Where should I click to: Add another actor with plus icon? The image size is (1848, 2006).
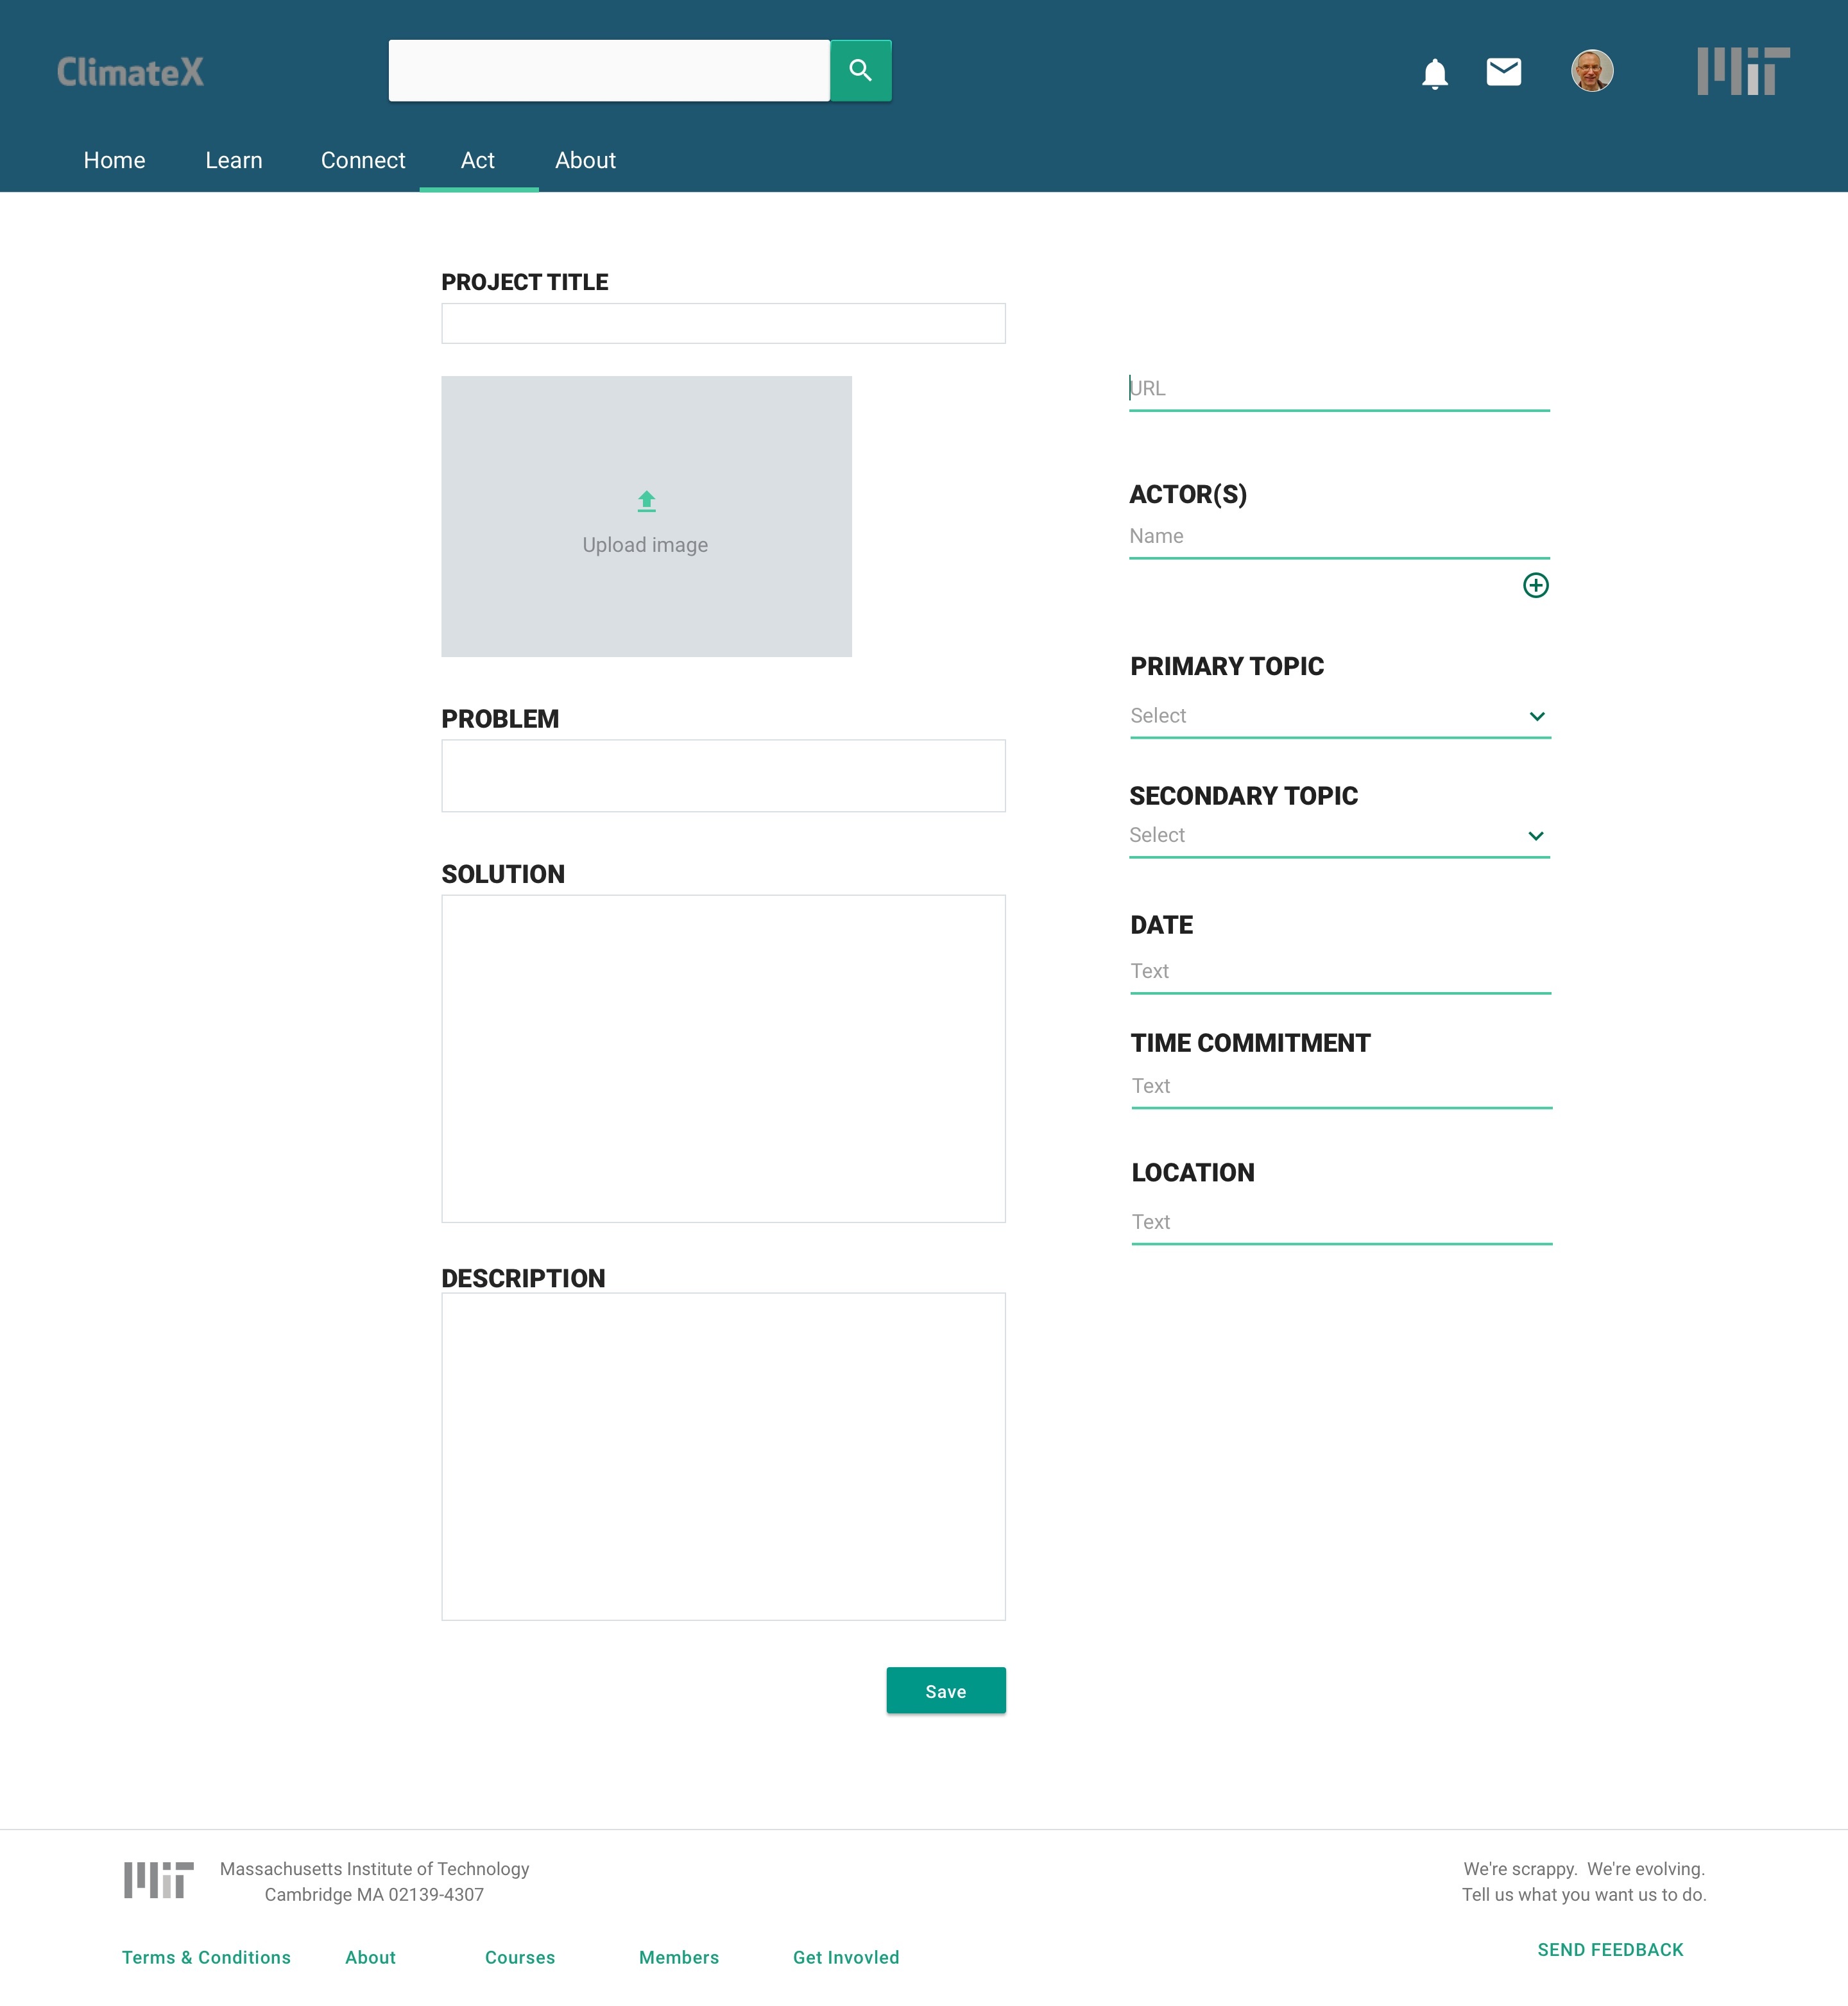1535,585
